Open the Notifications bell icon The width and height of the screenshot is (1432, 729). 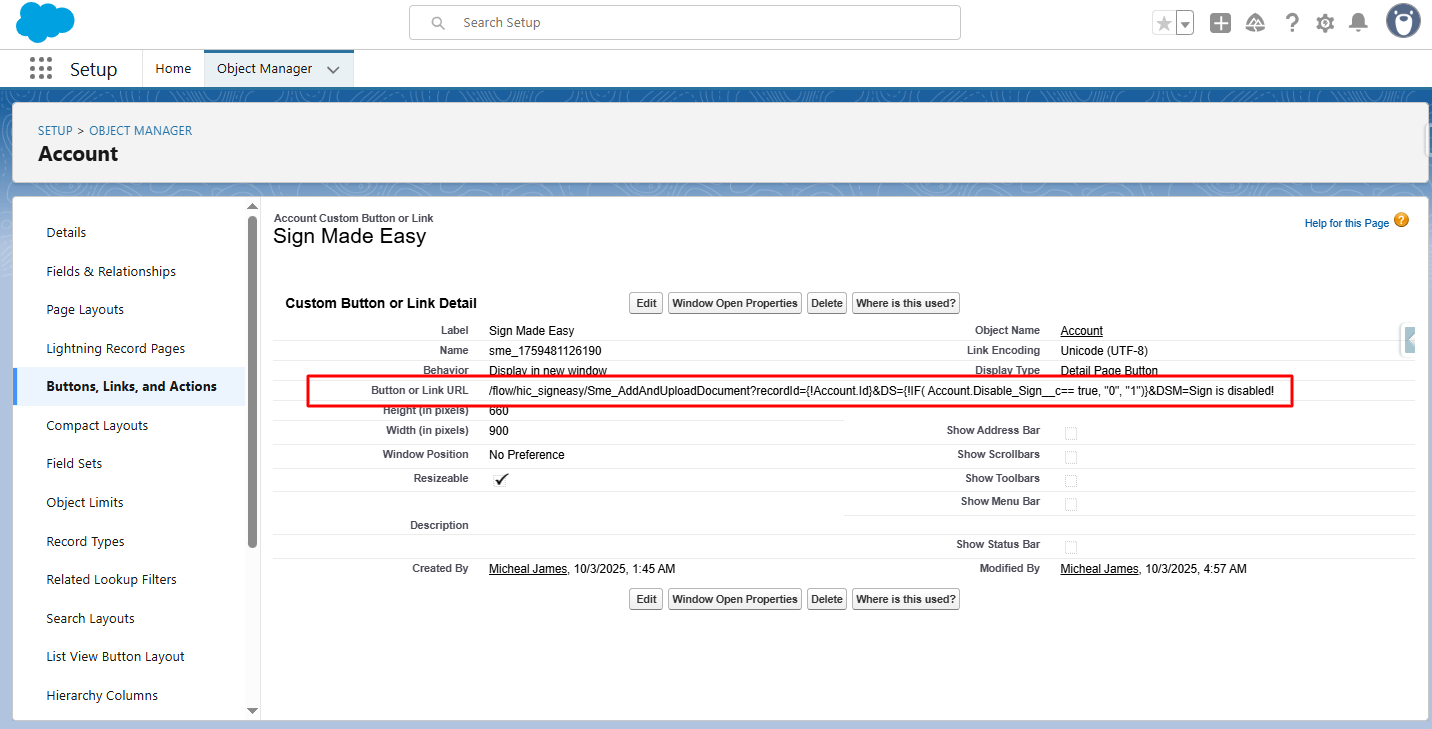(x=1358, y=23)
